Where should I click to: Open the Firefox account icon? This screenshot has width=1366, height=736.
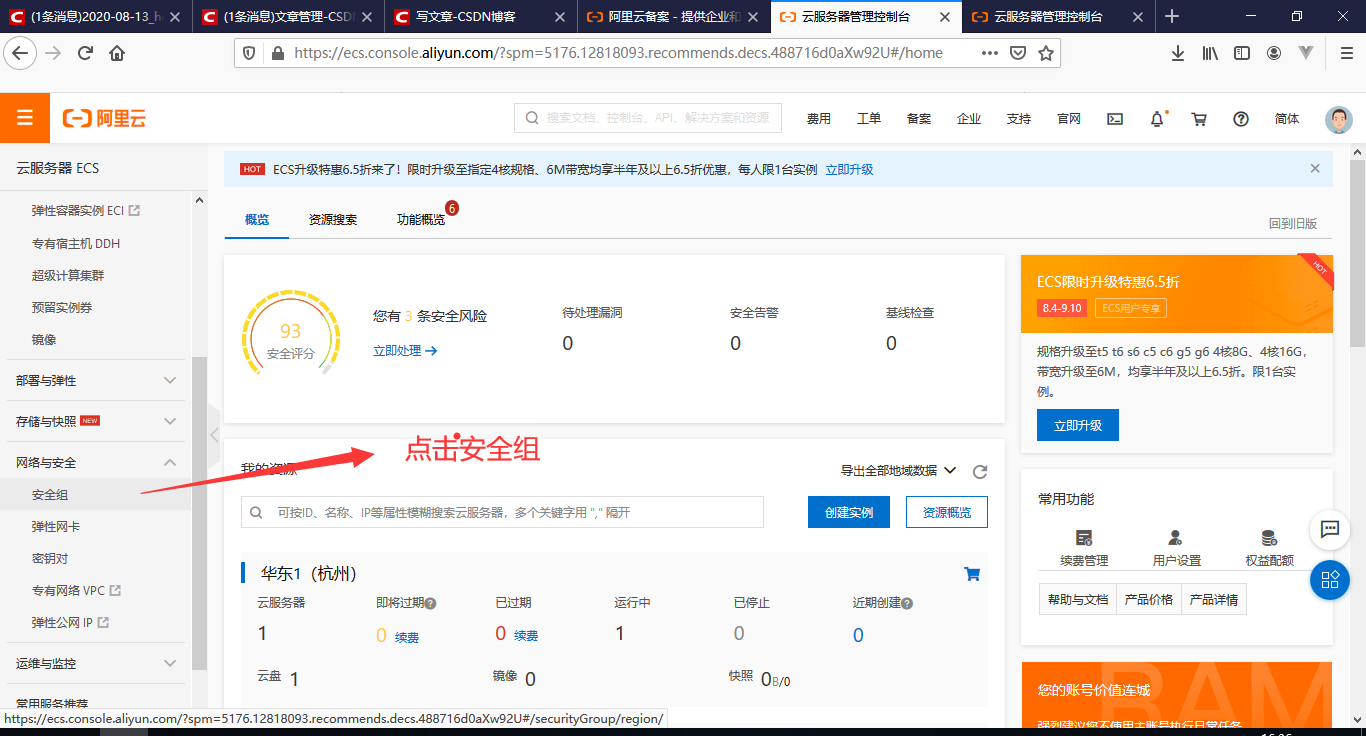(x=1274, y=53)
